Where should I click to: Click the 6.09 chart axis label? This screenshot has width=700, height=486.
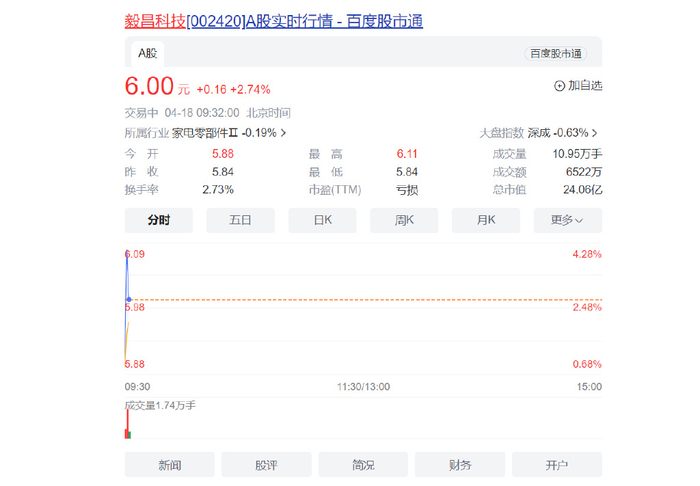tap(135, 254)
